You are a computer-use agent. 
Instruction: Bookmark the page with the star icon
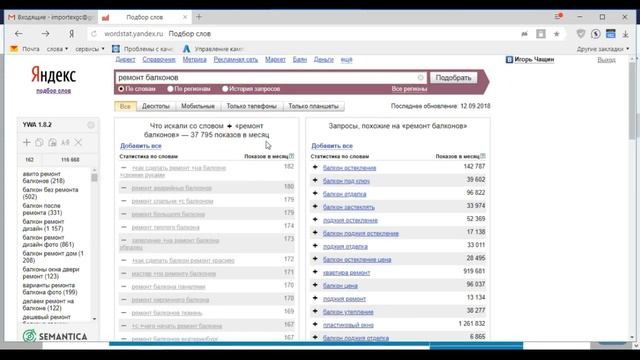[x=556, y=34]
